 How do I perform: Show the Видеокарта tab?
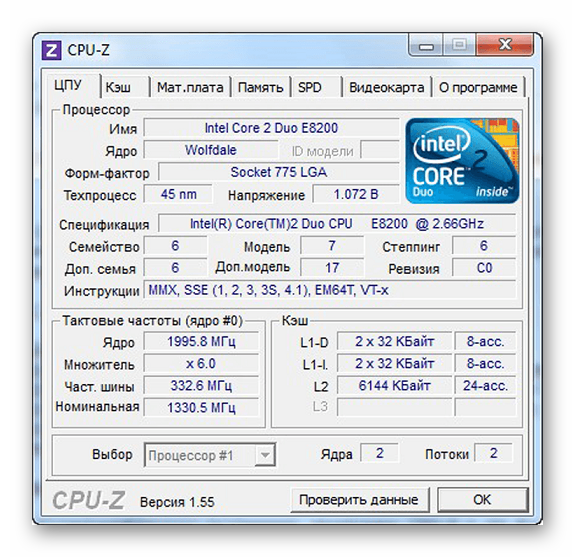click(x=387, y=87)
